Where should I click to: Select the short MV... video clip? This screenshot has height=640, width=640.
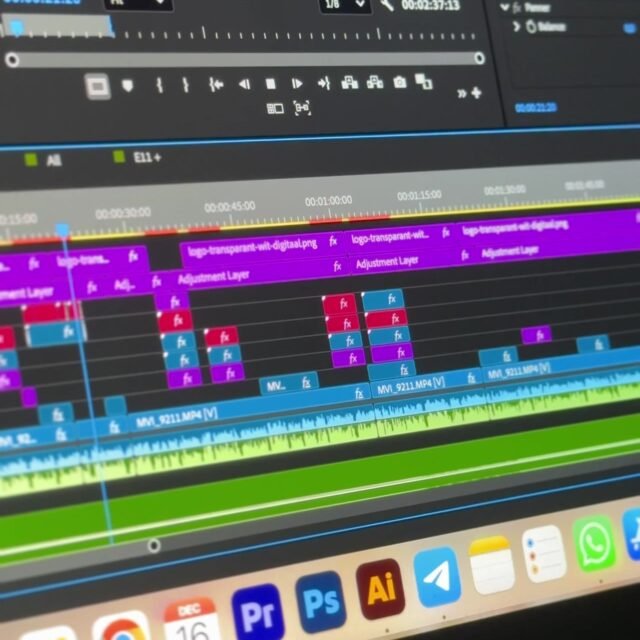[289, 384]
